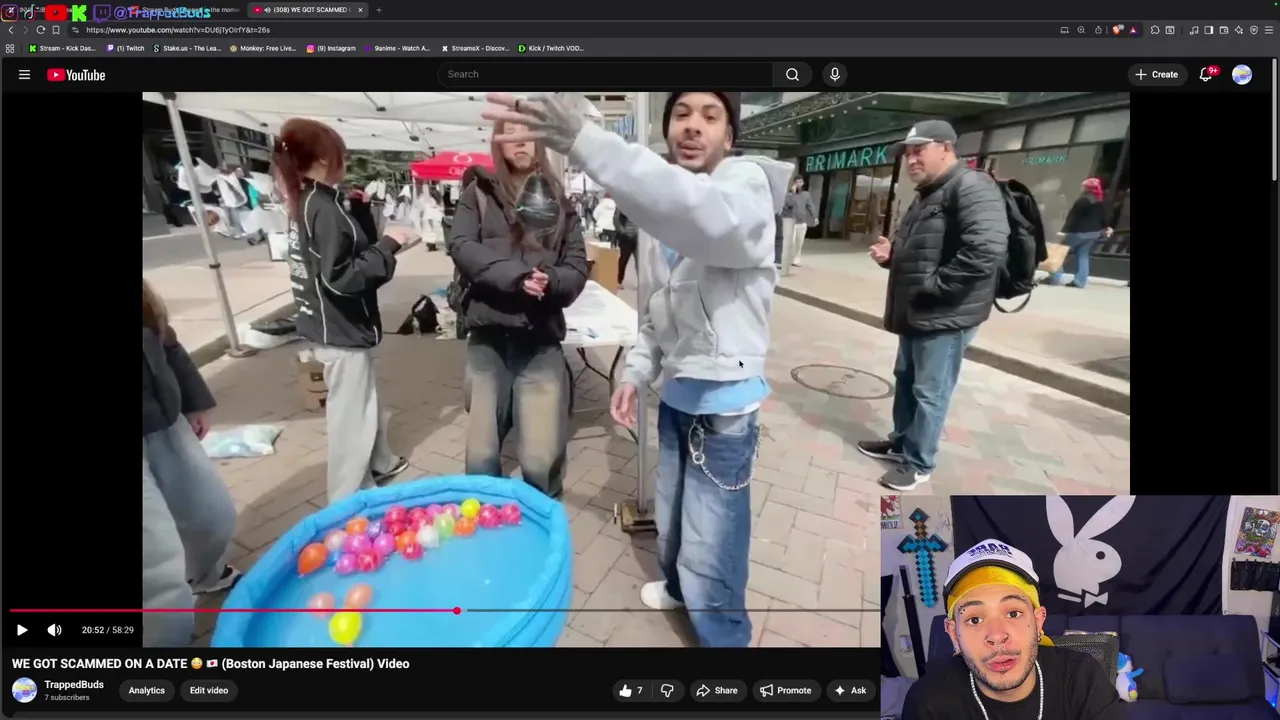Open the (1) Twitch bookmark
The height and width of the screenshot is (720, 1280).
pos(126,48)
